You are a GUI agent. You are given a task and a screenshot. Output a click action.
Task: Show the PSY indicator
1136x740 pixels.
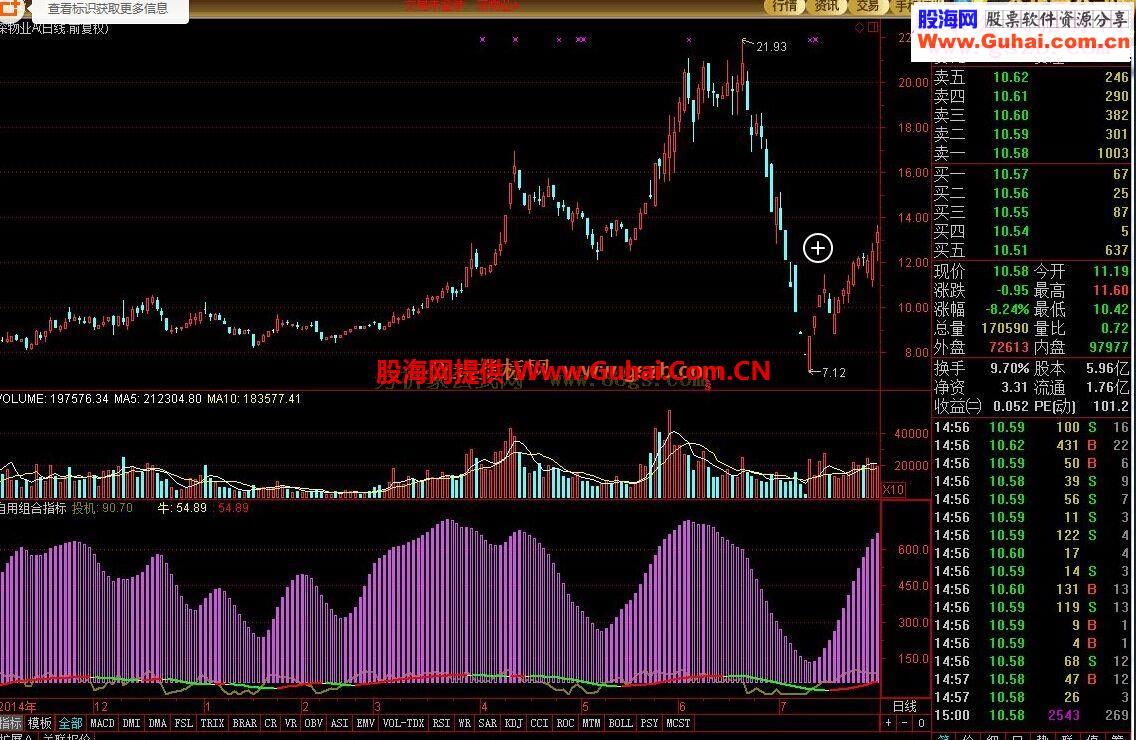(x=649, y=723)
